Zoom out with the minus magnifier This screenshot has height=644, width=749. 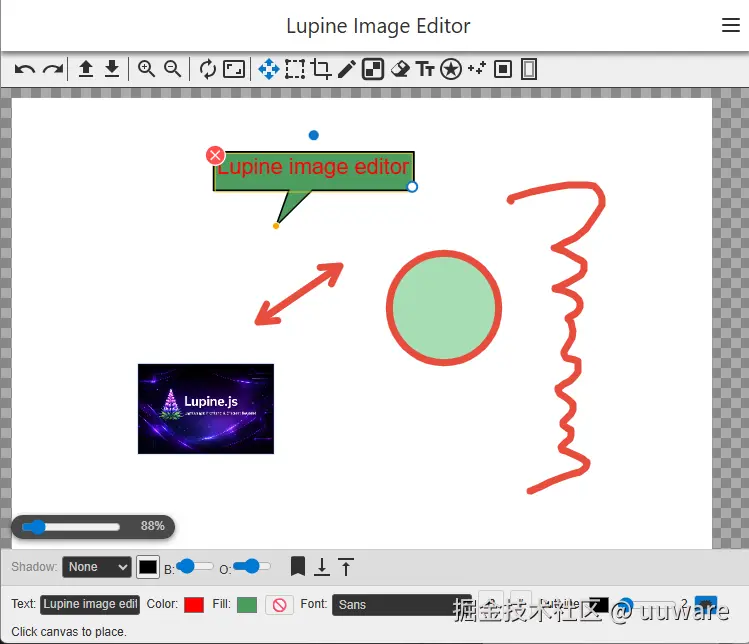point(172,69)
